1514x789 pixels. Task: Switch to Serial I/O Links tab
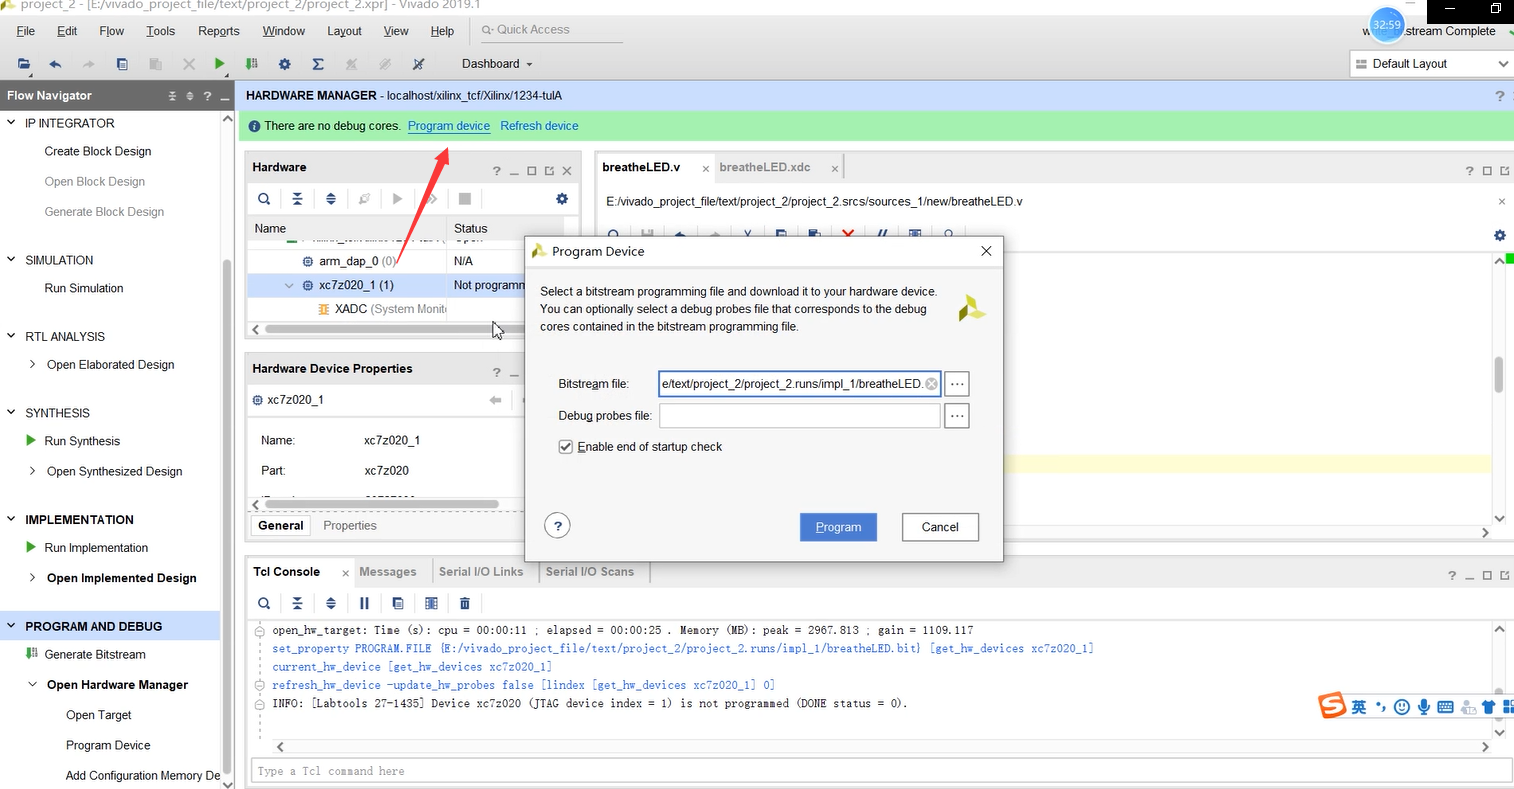coord(481,572)
